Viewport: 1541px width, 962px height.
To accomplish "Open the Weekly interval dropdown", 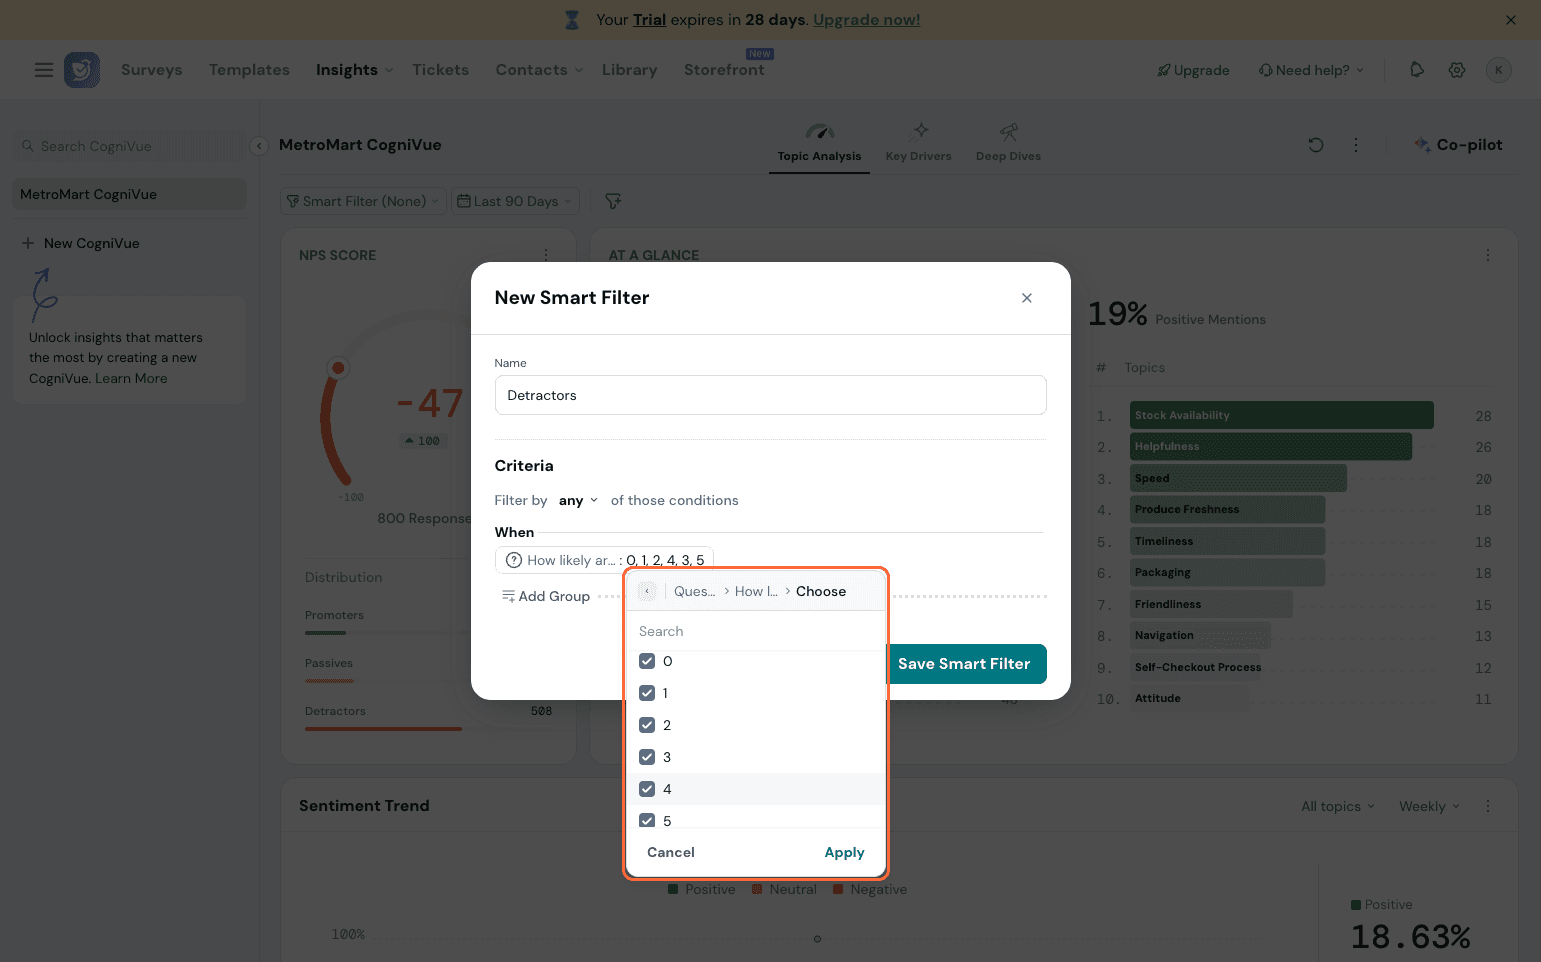I will 1429,807.
